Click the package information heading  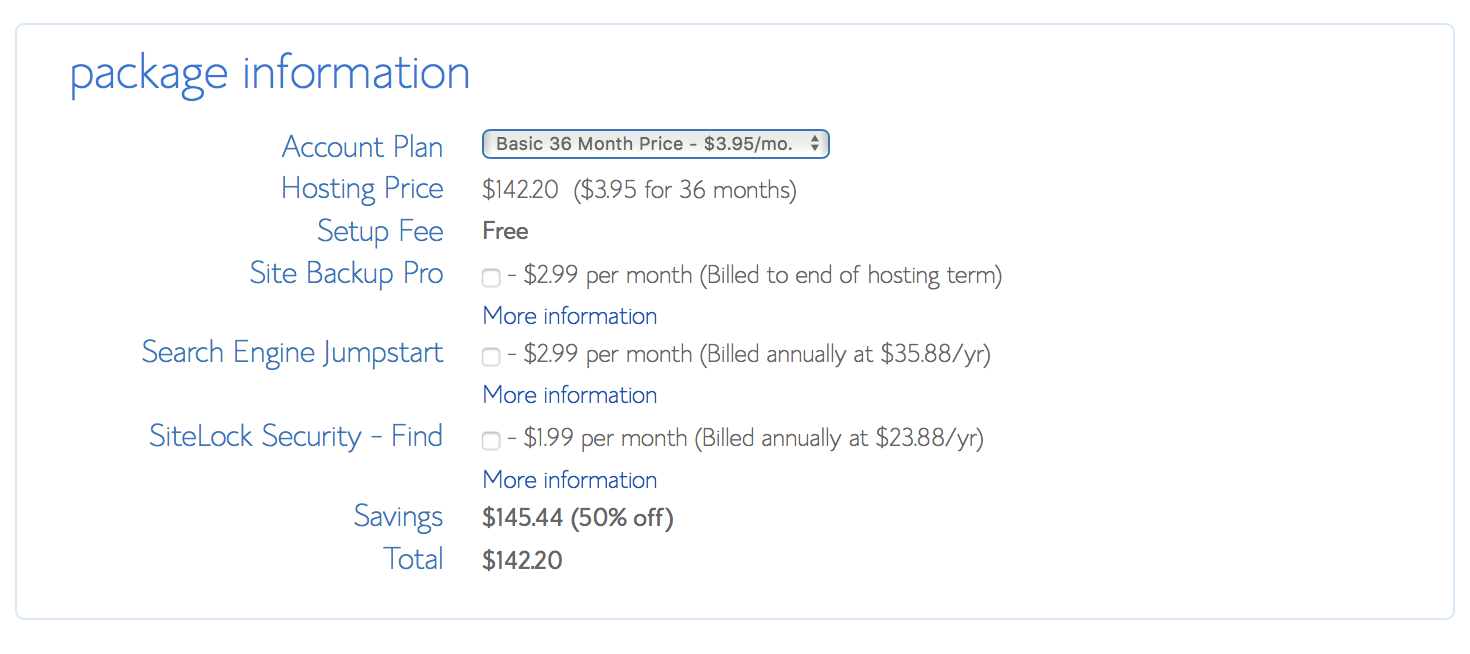click(270, 75)
